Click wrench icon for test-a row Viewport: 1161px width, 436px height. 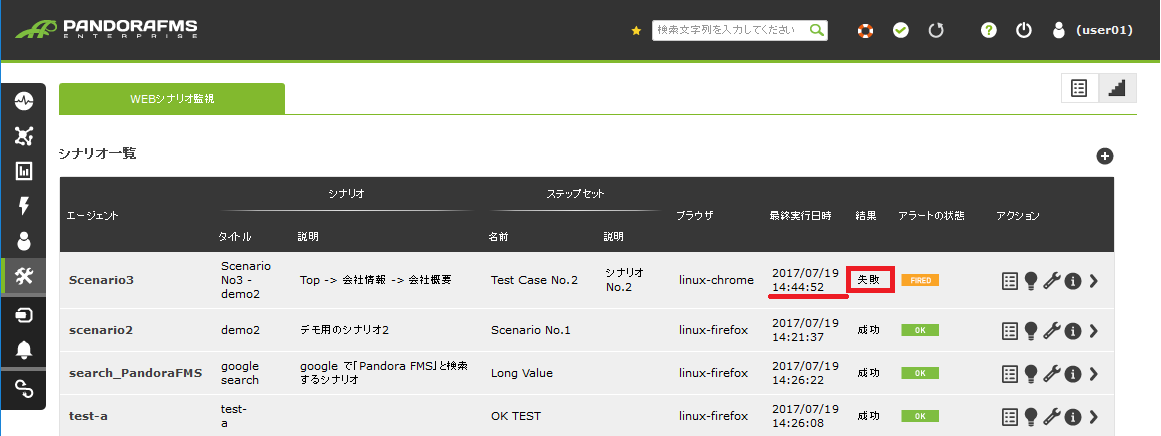(1051, 417)
